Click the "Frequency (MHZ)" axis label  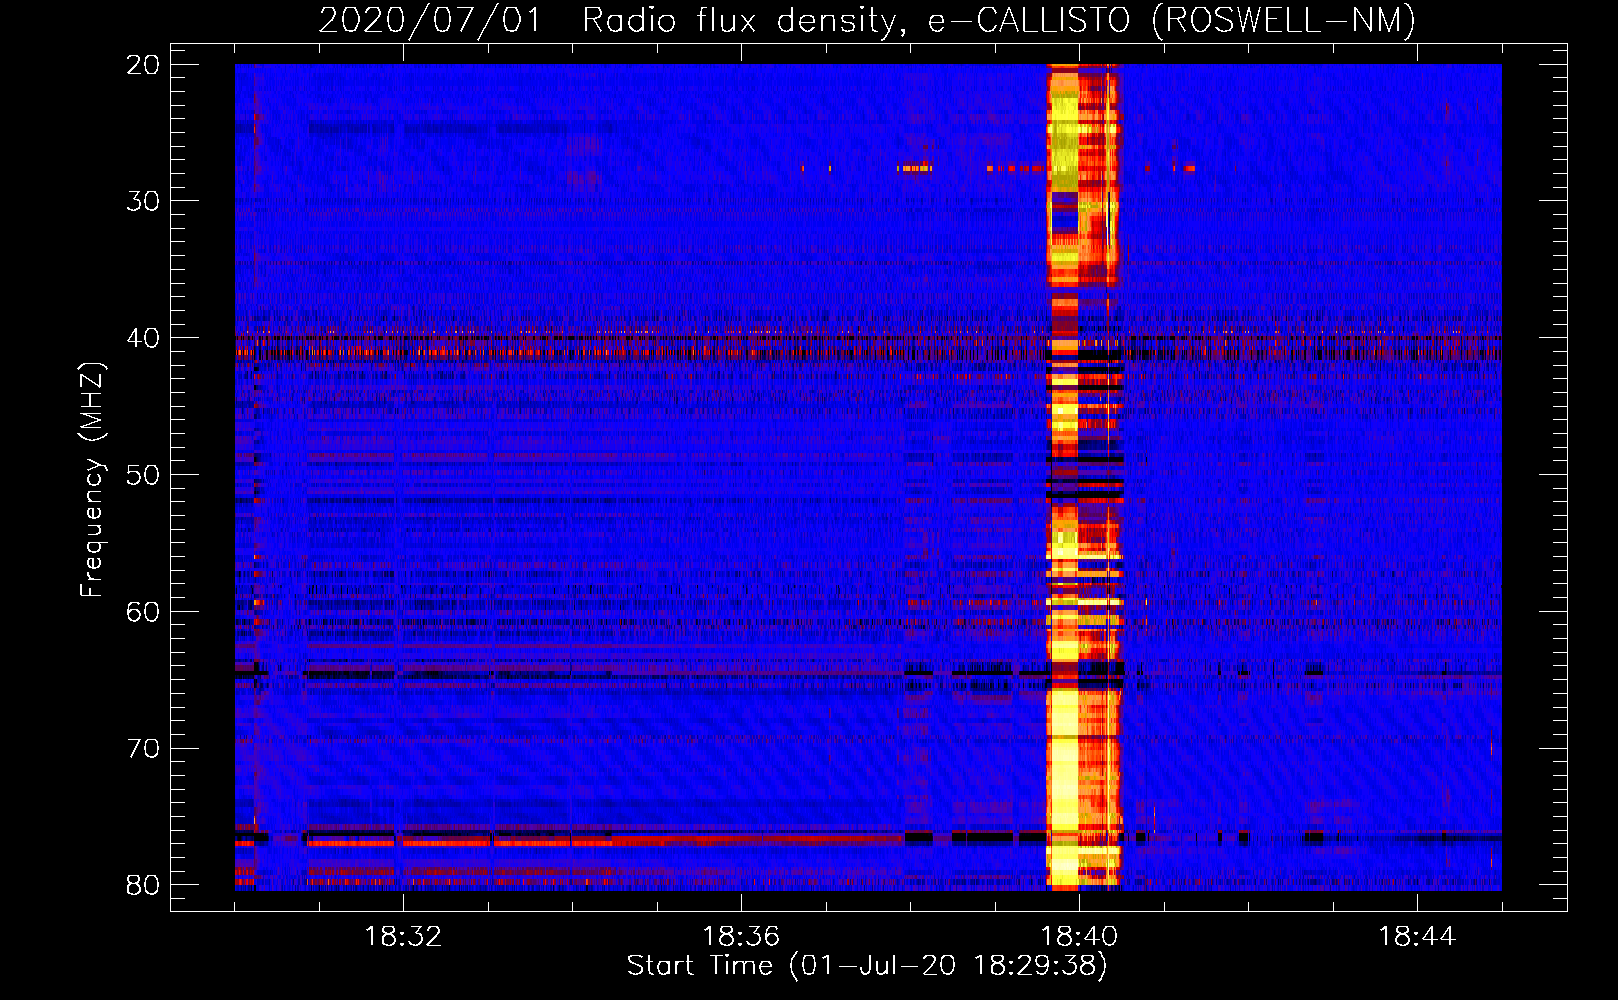tap(92, 480)
